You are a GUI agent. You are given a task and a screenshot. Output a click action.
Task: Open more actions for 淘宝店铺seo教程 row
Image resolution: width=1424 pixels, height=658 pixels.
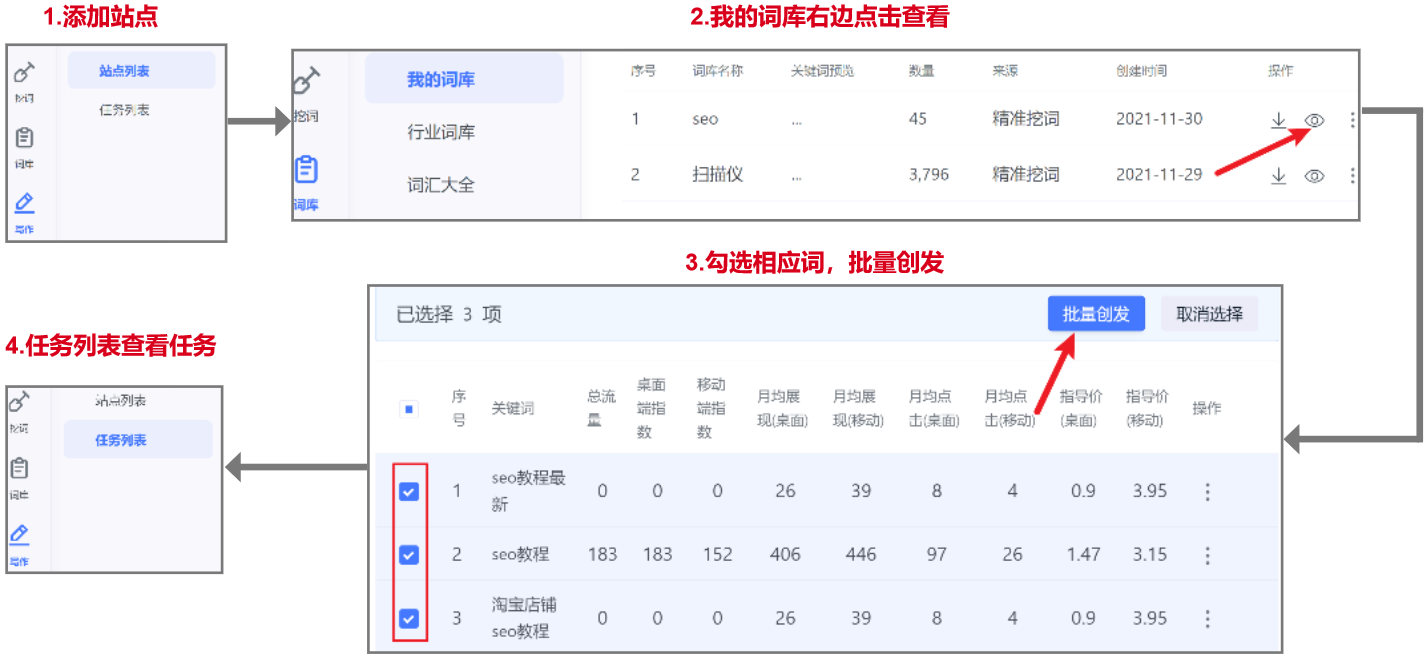point(1207,617)
